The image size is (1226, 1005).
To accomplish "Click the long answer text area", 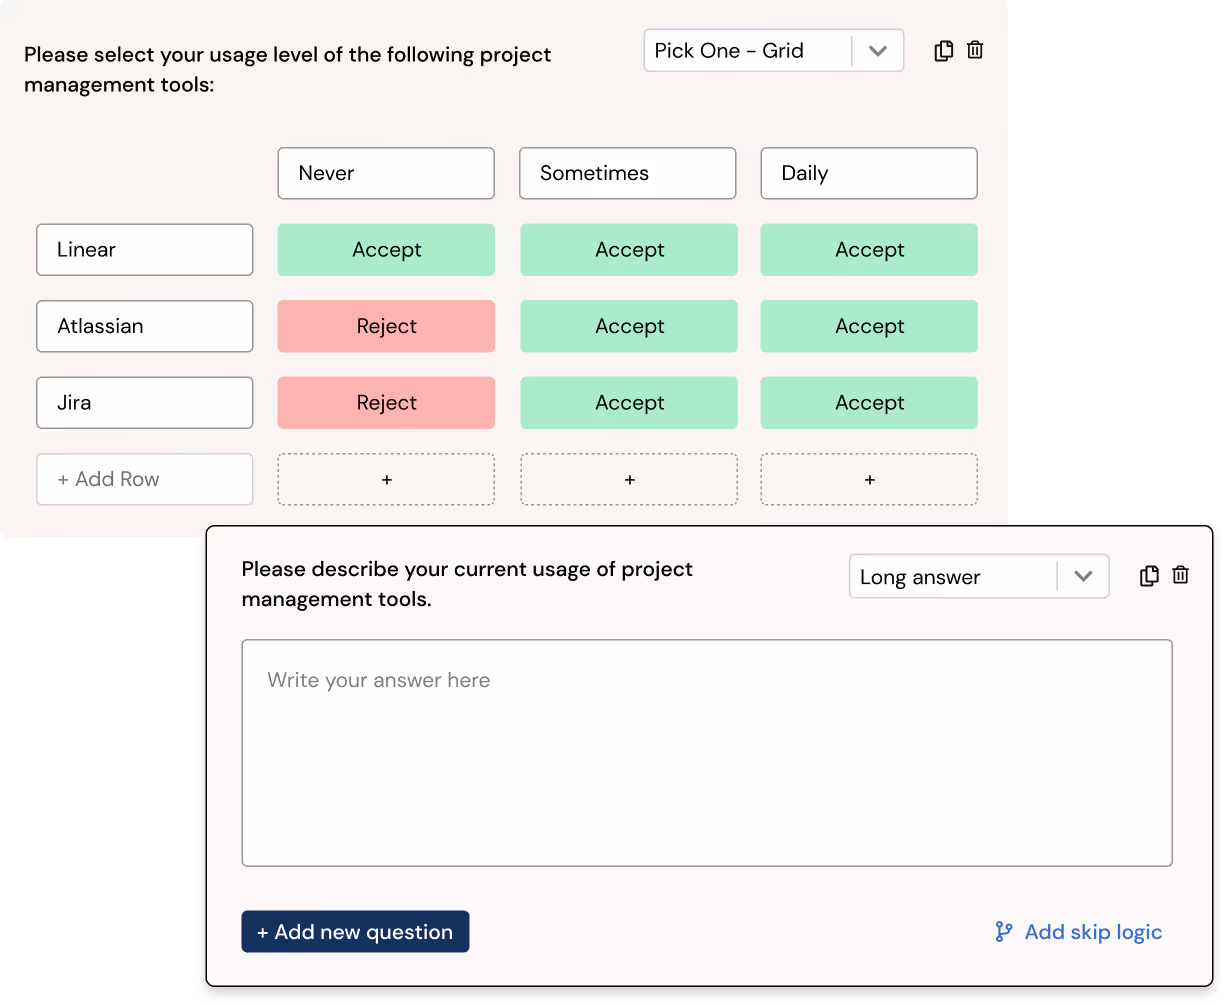I will tap(707, 750).
